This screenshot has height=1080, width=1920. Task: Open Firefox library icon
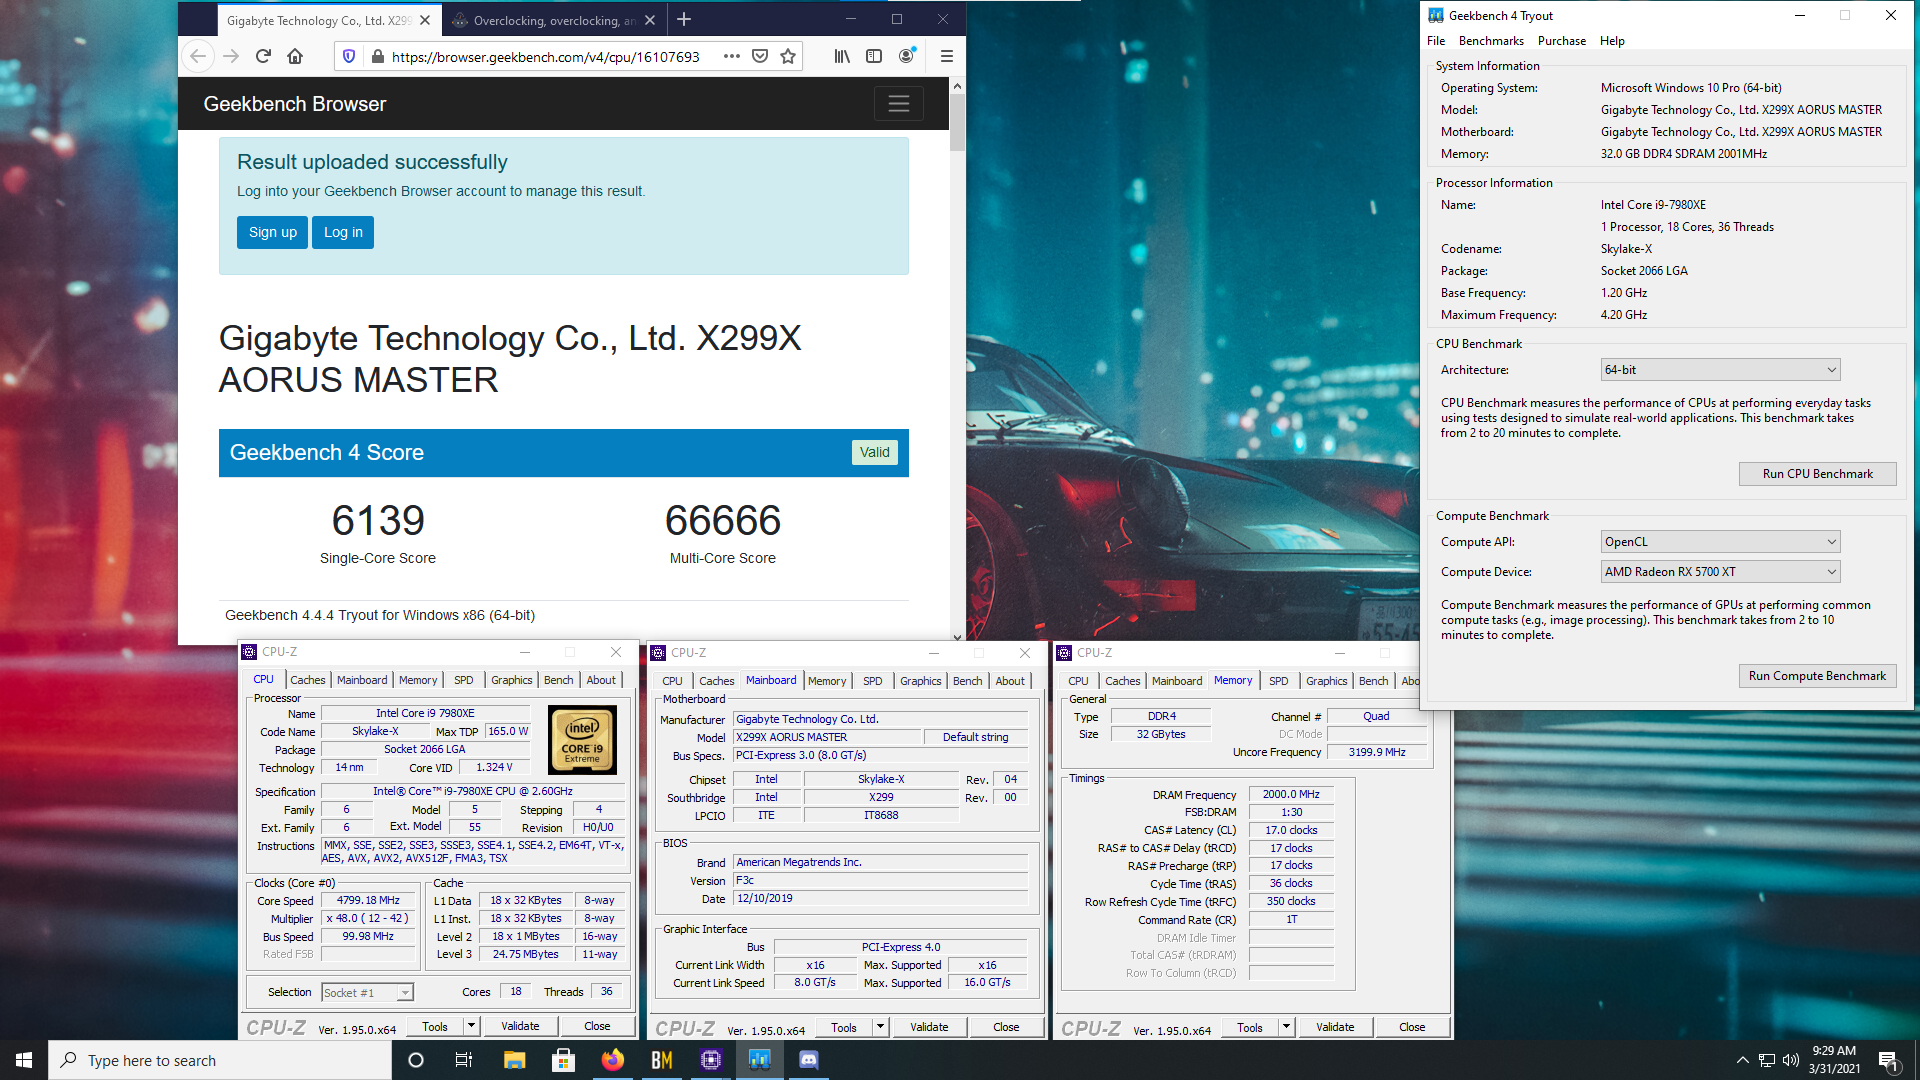[x=842, y=57]
